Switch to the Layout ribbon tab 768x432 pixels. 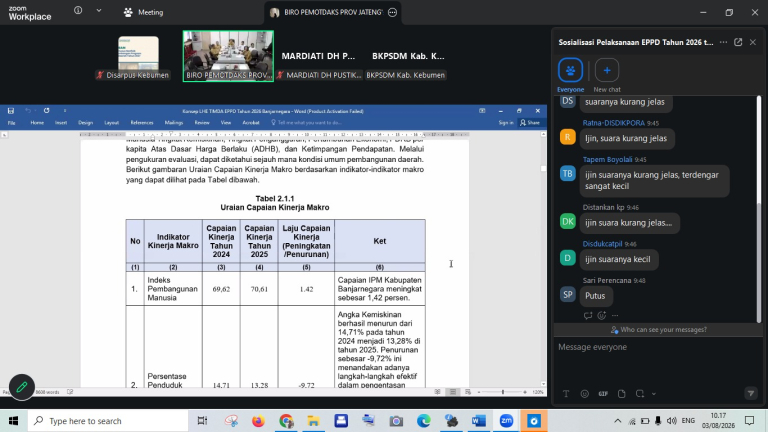pos(112,123)
